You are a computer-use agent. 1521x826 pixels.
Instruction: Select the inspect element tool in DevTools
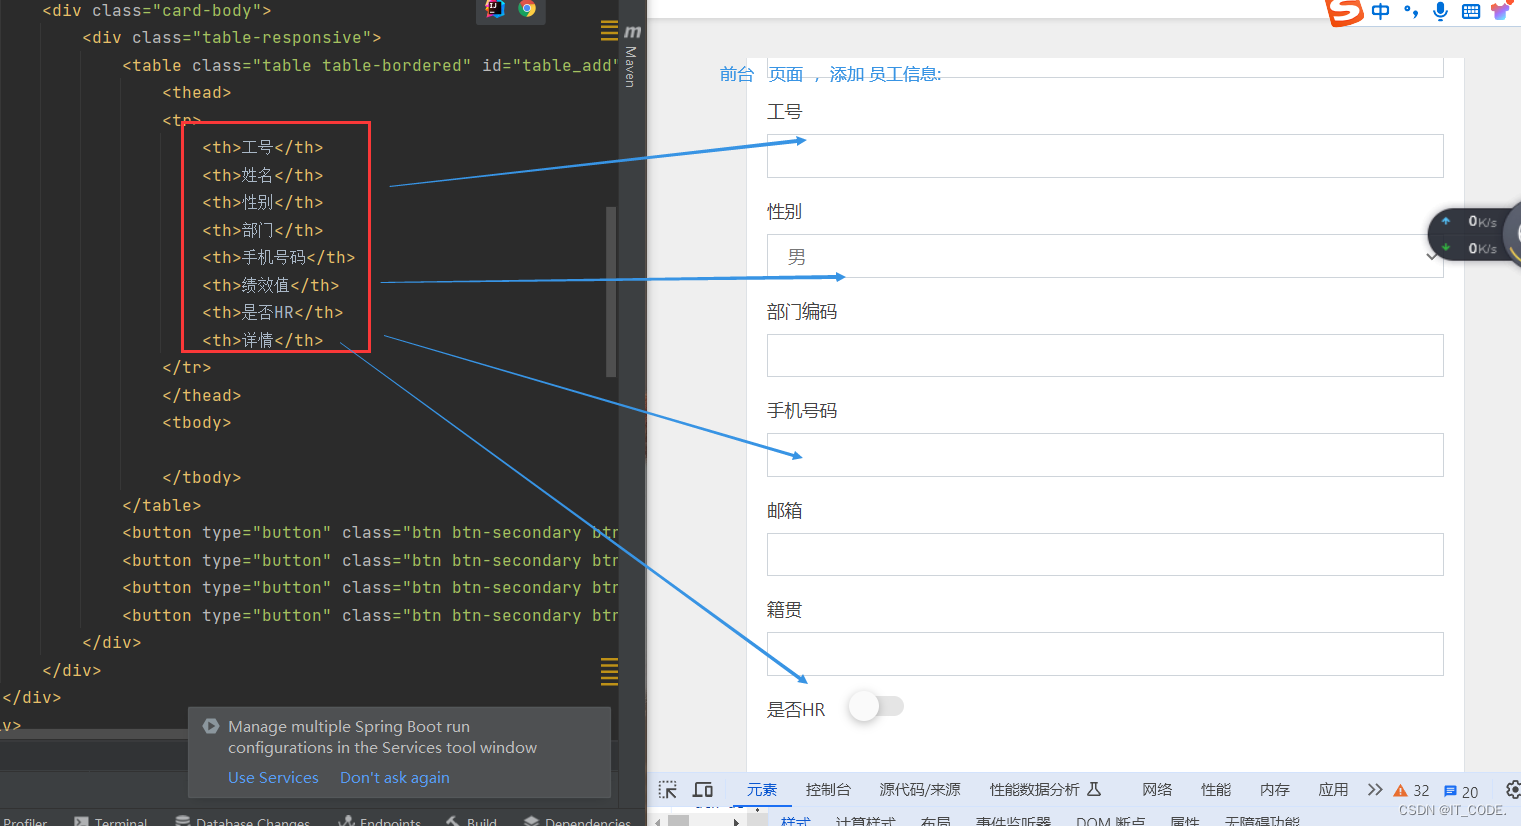click(667, 789)
